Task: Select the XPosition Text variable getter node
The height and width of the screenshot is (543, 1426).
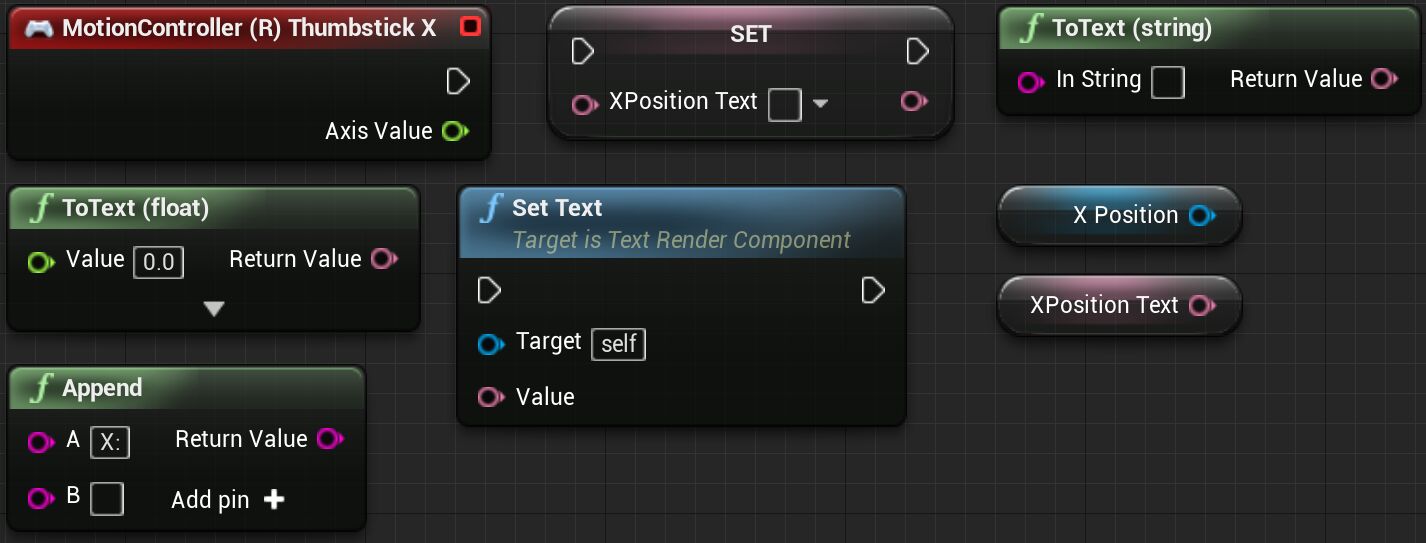Action: (1104, 305)
